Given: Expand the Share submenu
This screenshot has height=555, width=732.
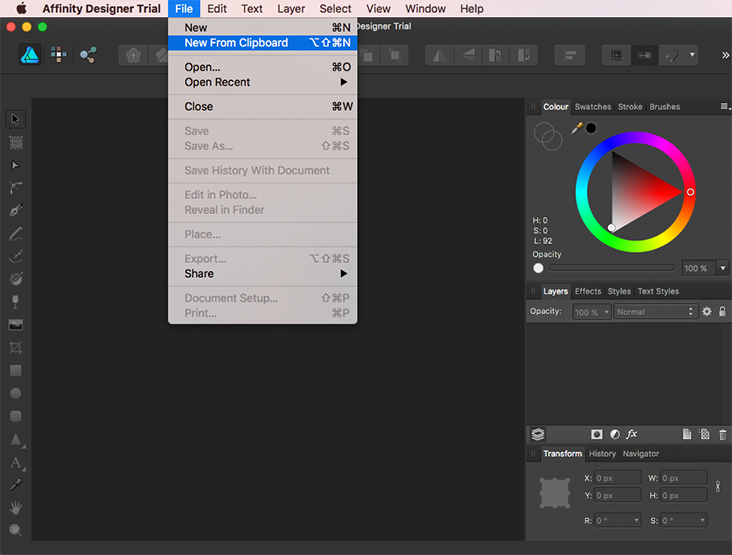Looking at the screenshot, I should (262, 274).
